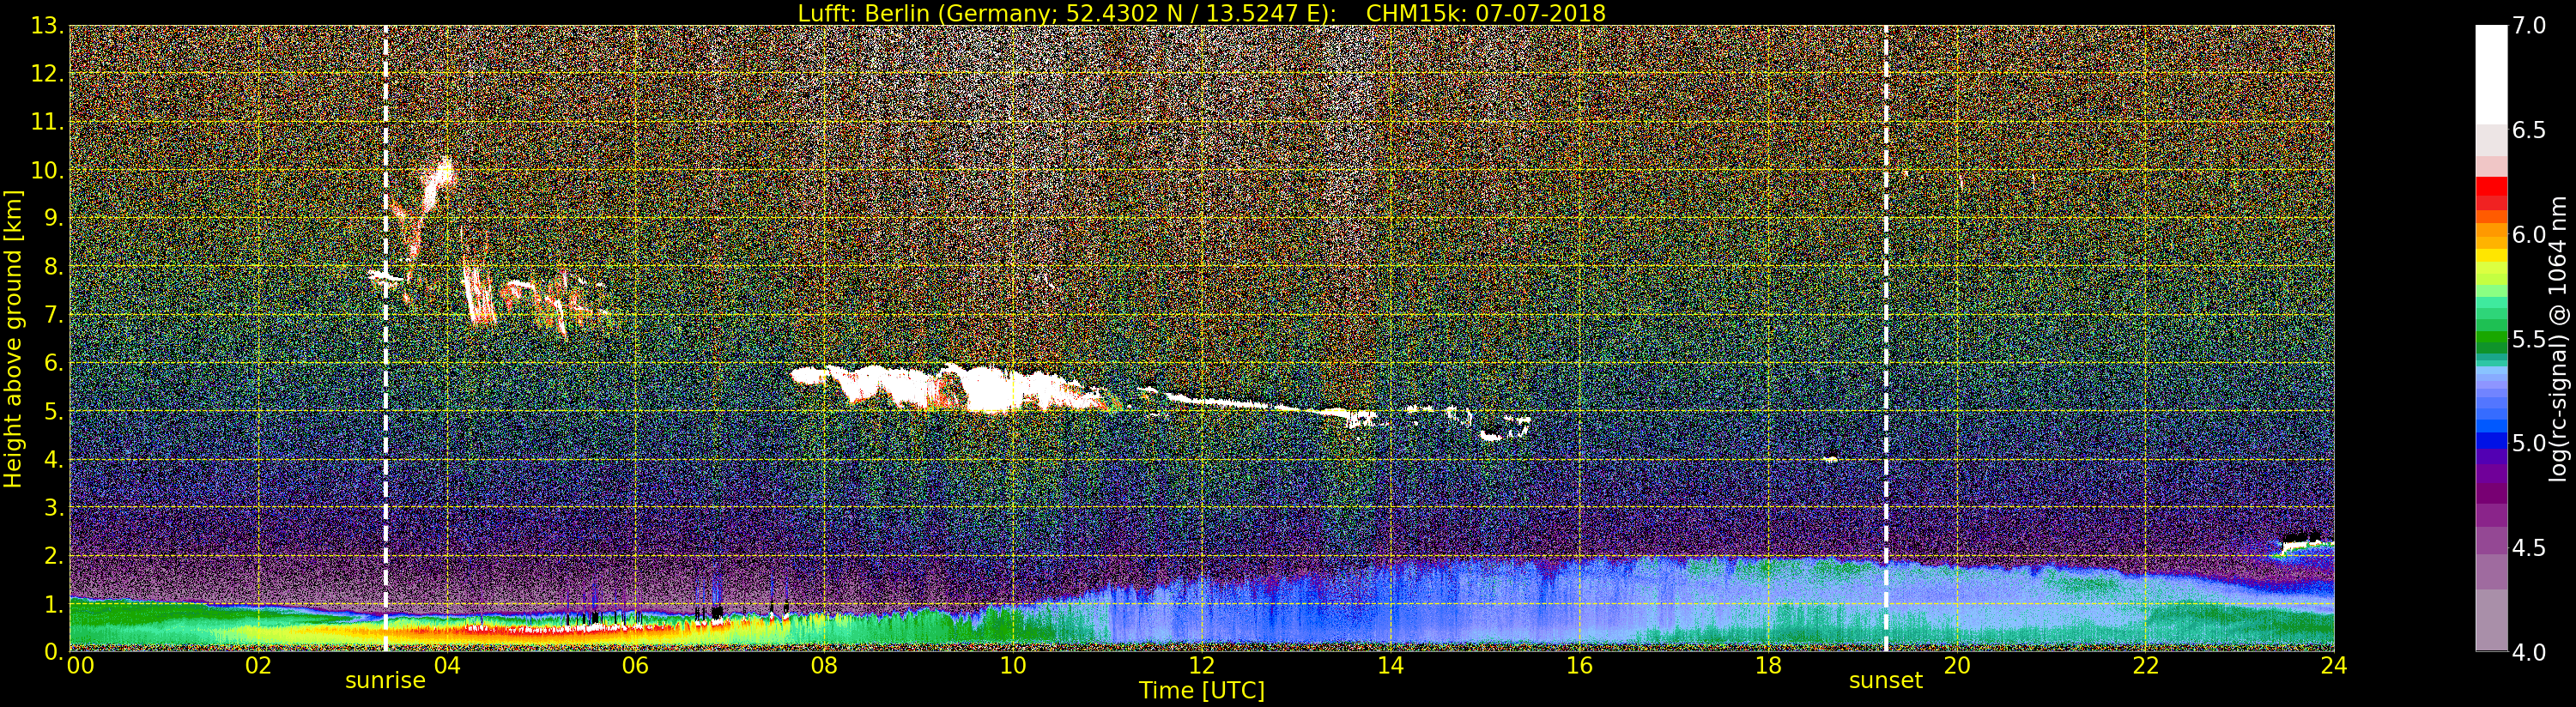Click the time axis tick '12'
This screenshot has height=707, width=2576.
click(x=1201, y=666)
